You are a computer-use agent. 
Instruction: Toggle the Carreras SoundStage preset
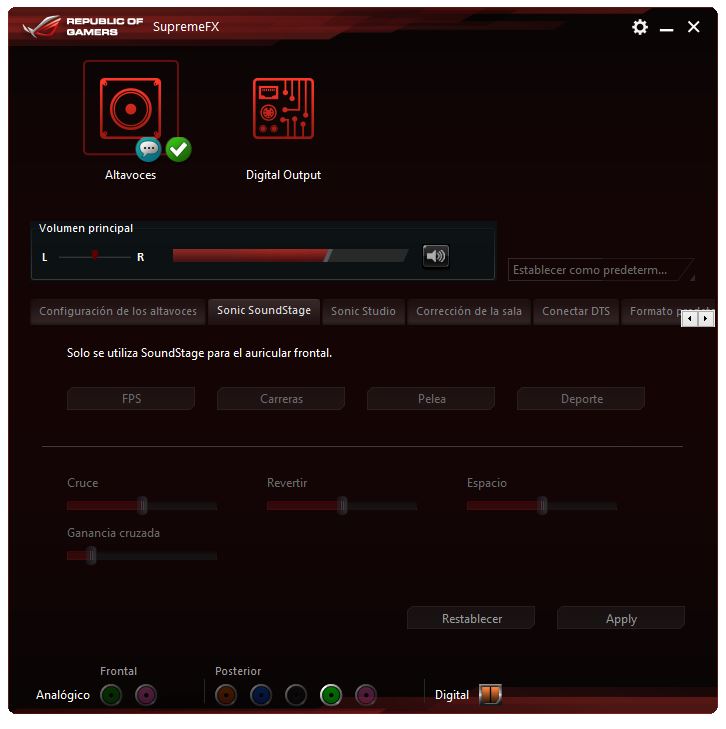click(x=281, y=399)
